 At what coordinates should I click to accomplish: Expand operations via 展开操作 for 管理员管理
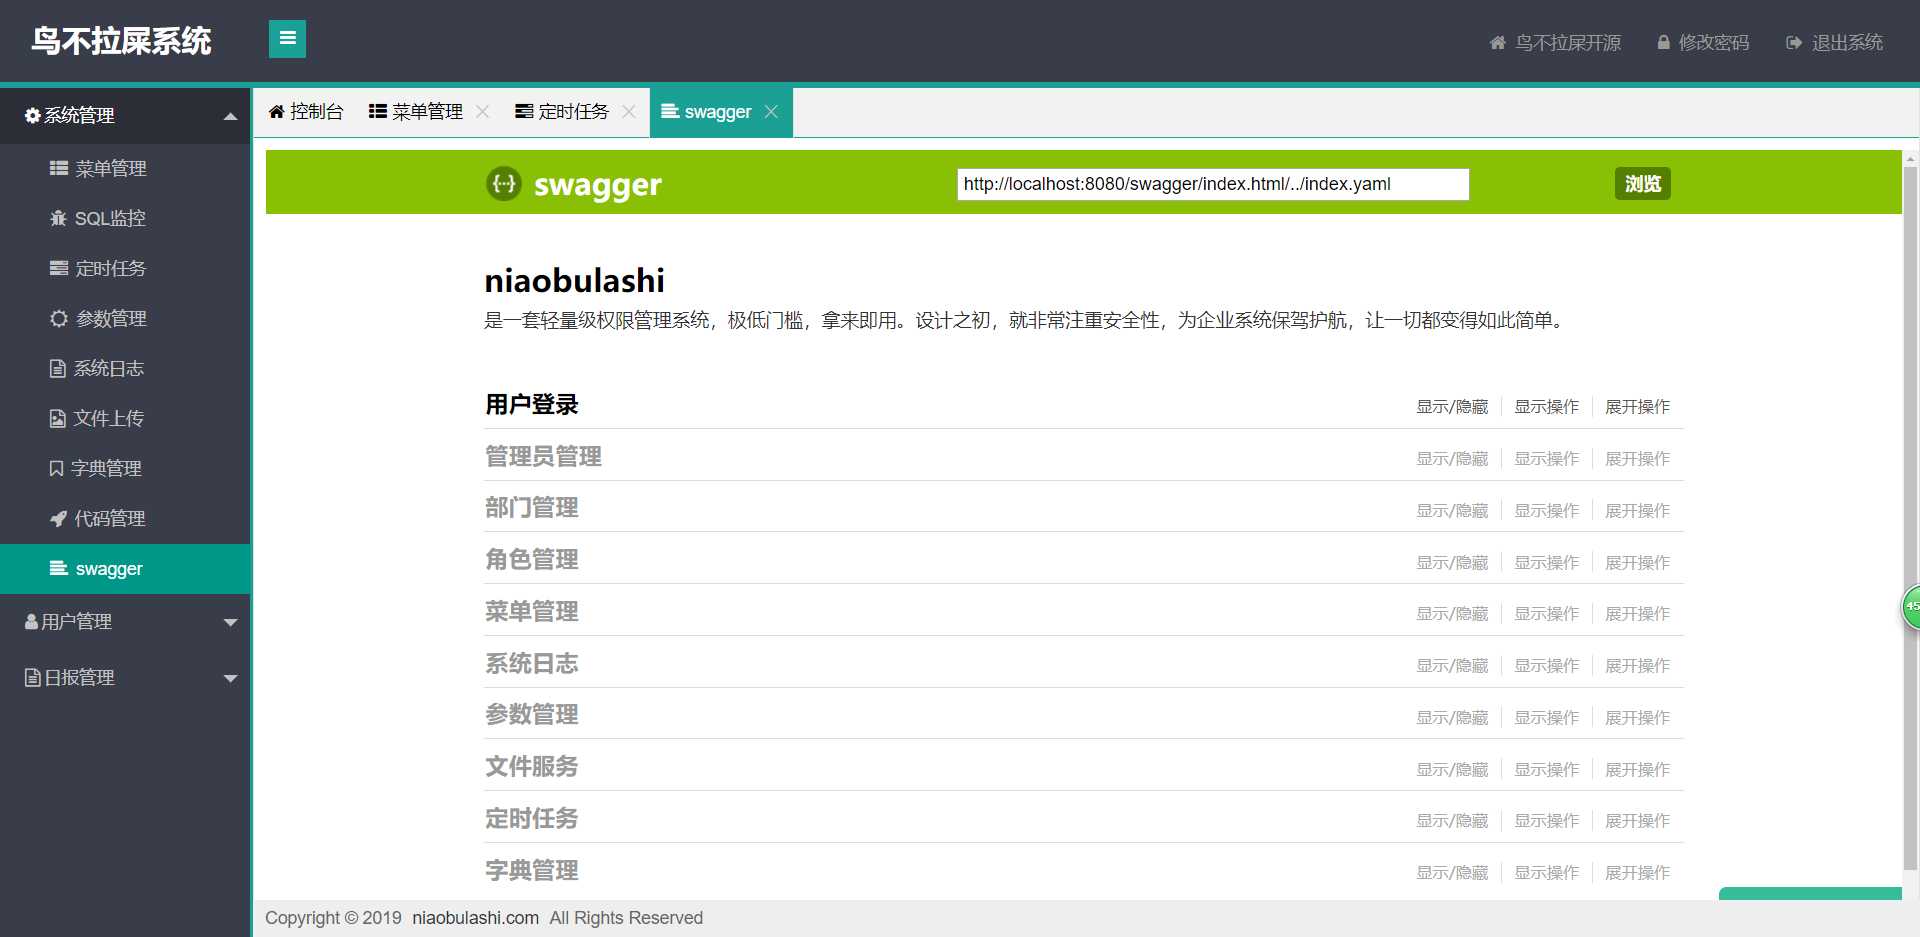tap(1637, 459)
